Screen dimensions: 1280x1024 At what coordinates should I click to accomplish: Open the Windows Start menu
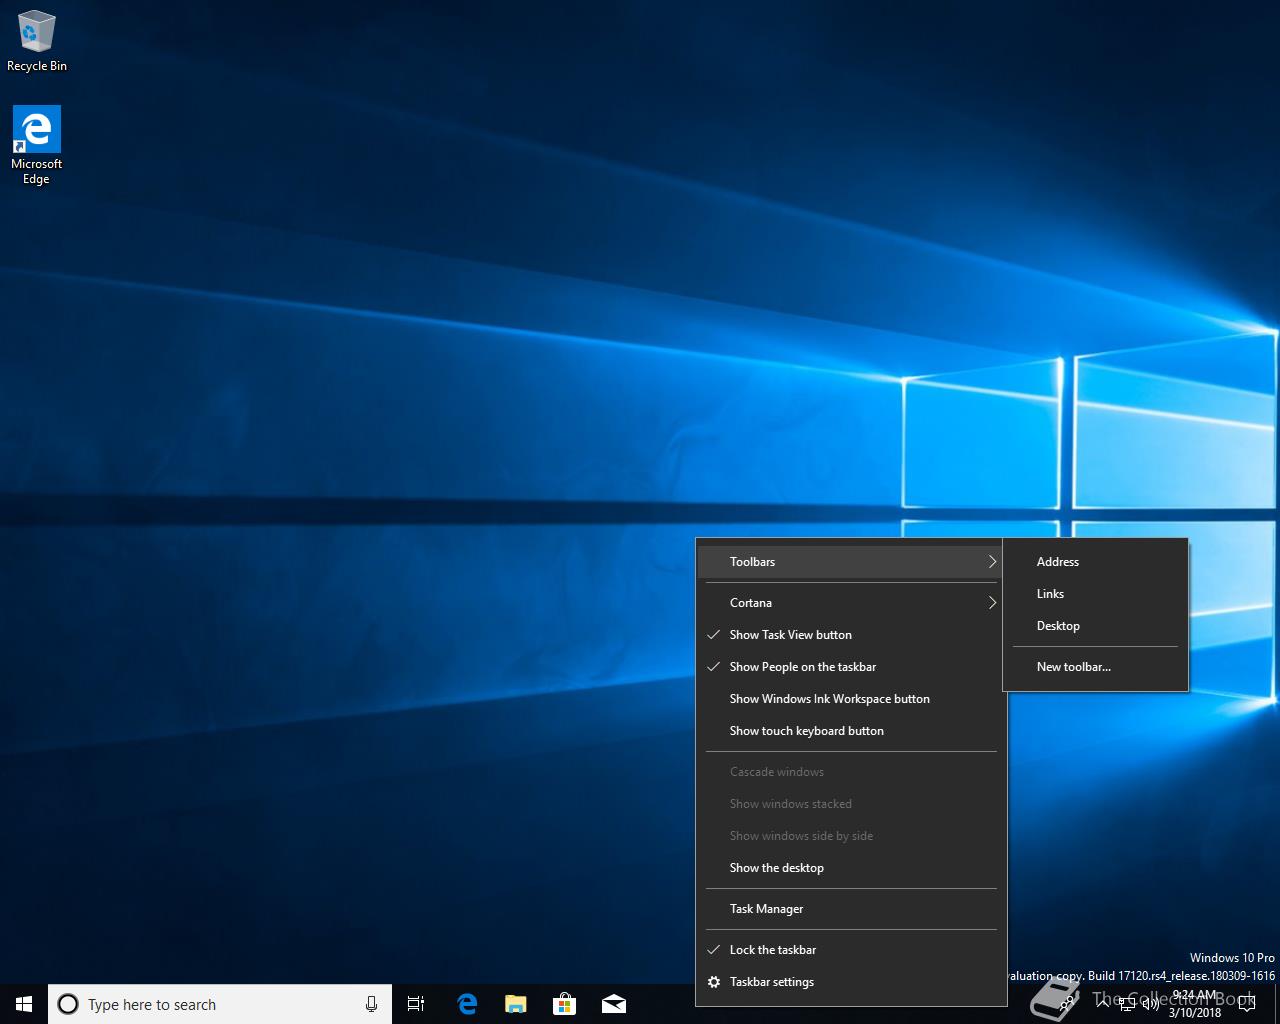click(24, 1004)
